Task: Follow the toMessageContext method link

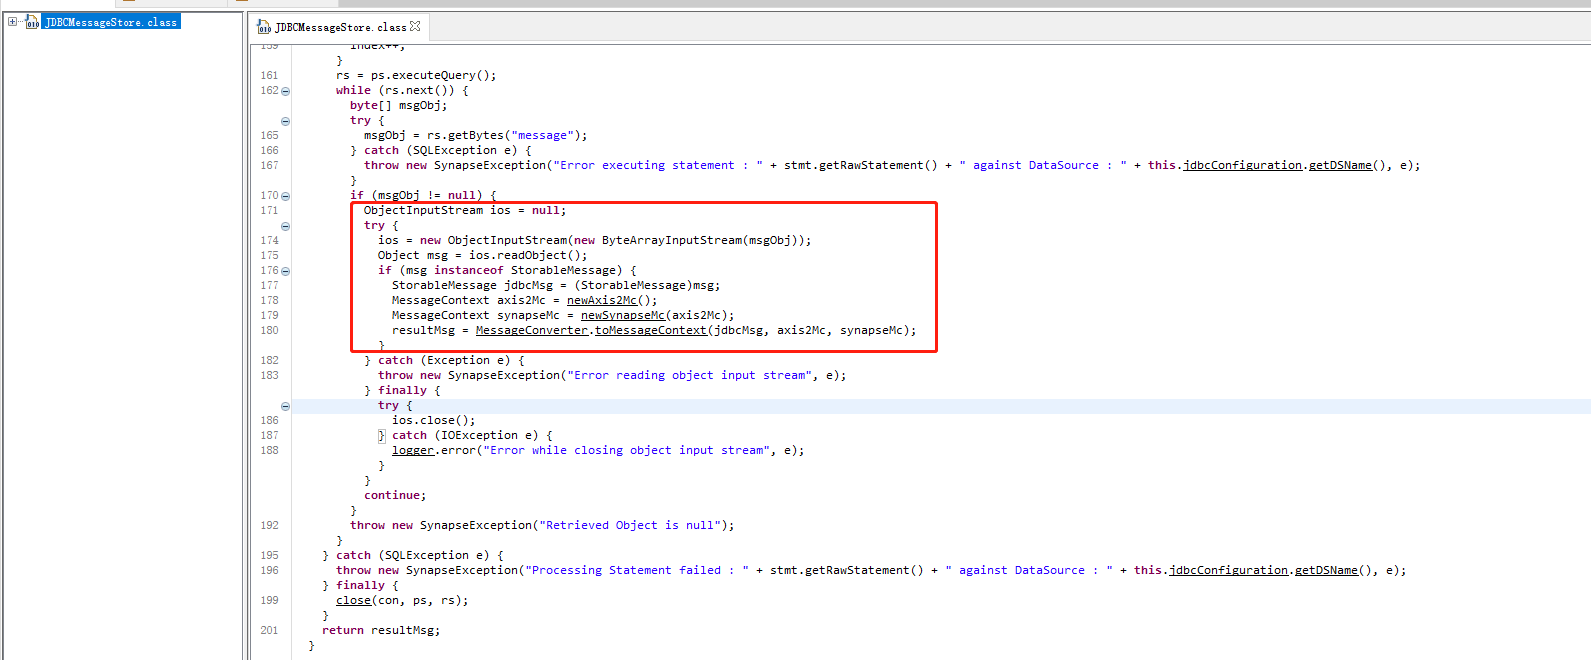Action: coord(651,330)
